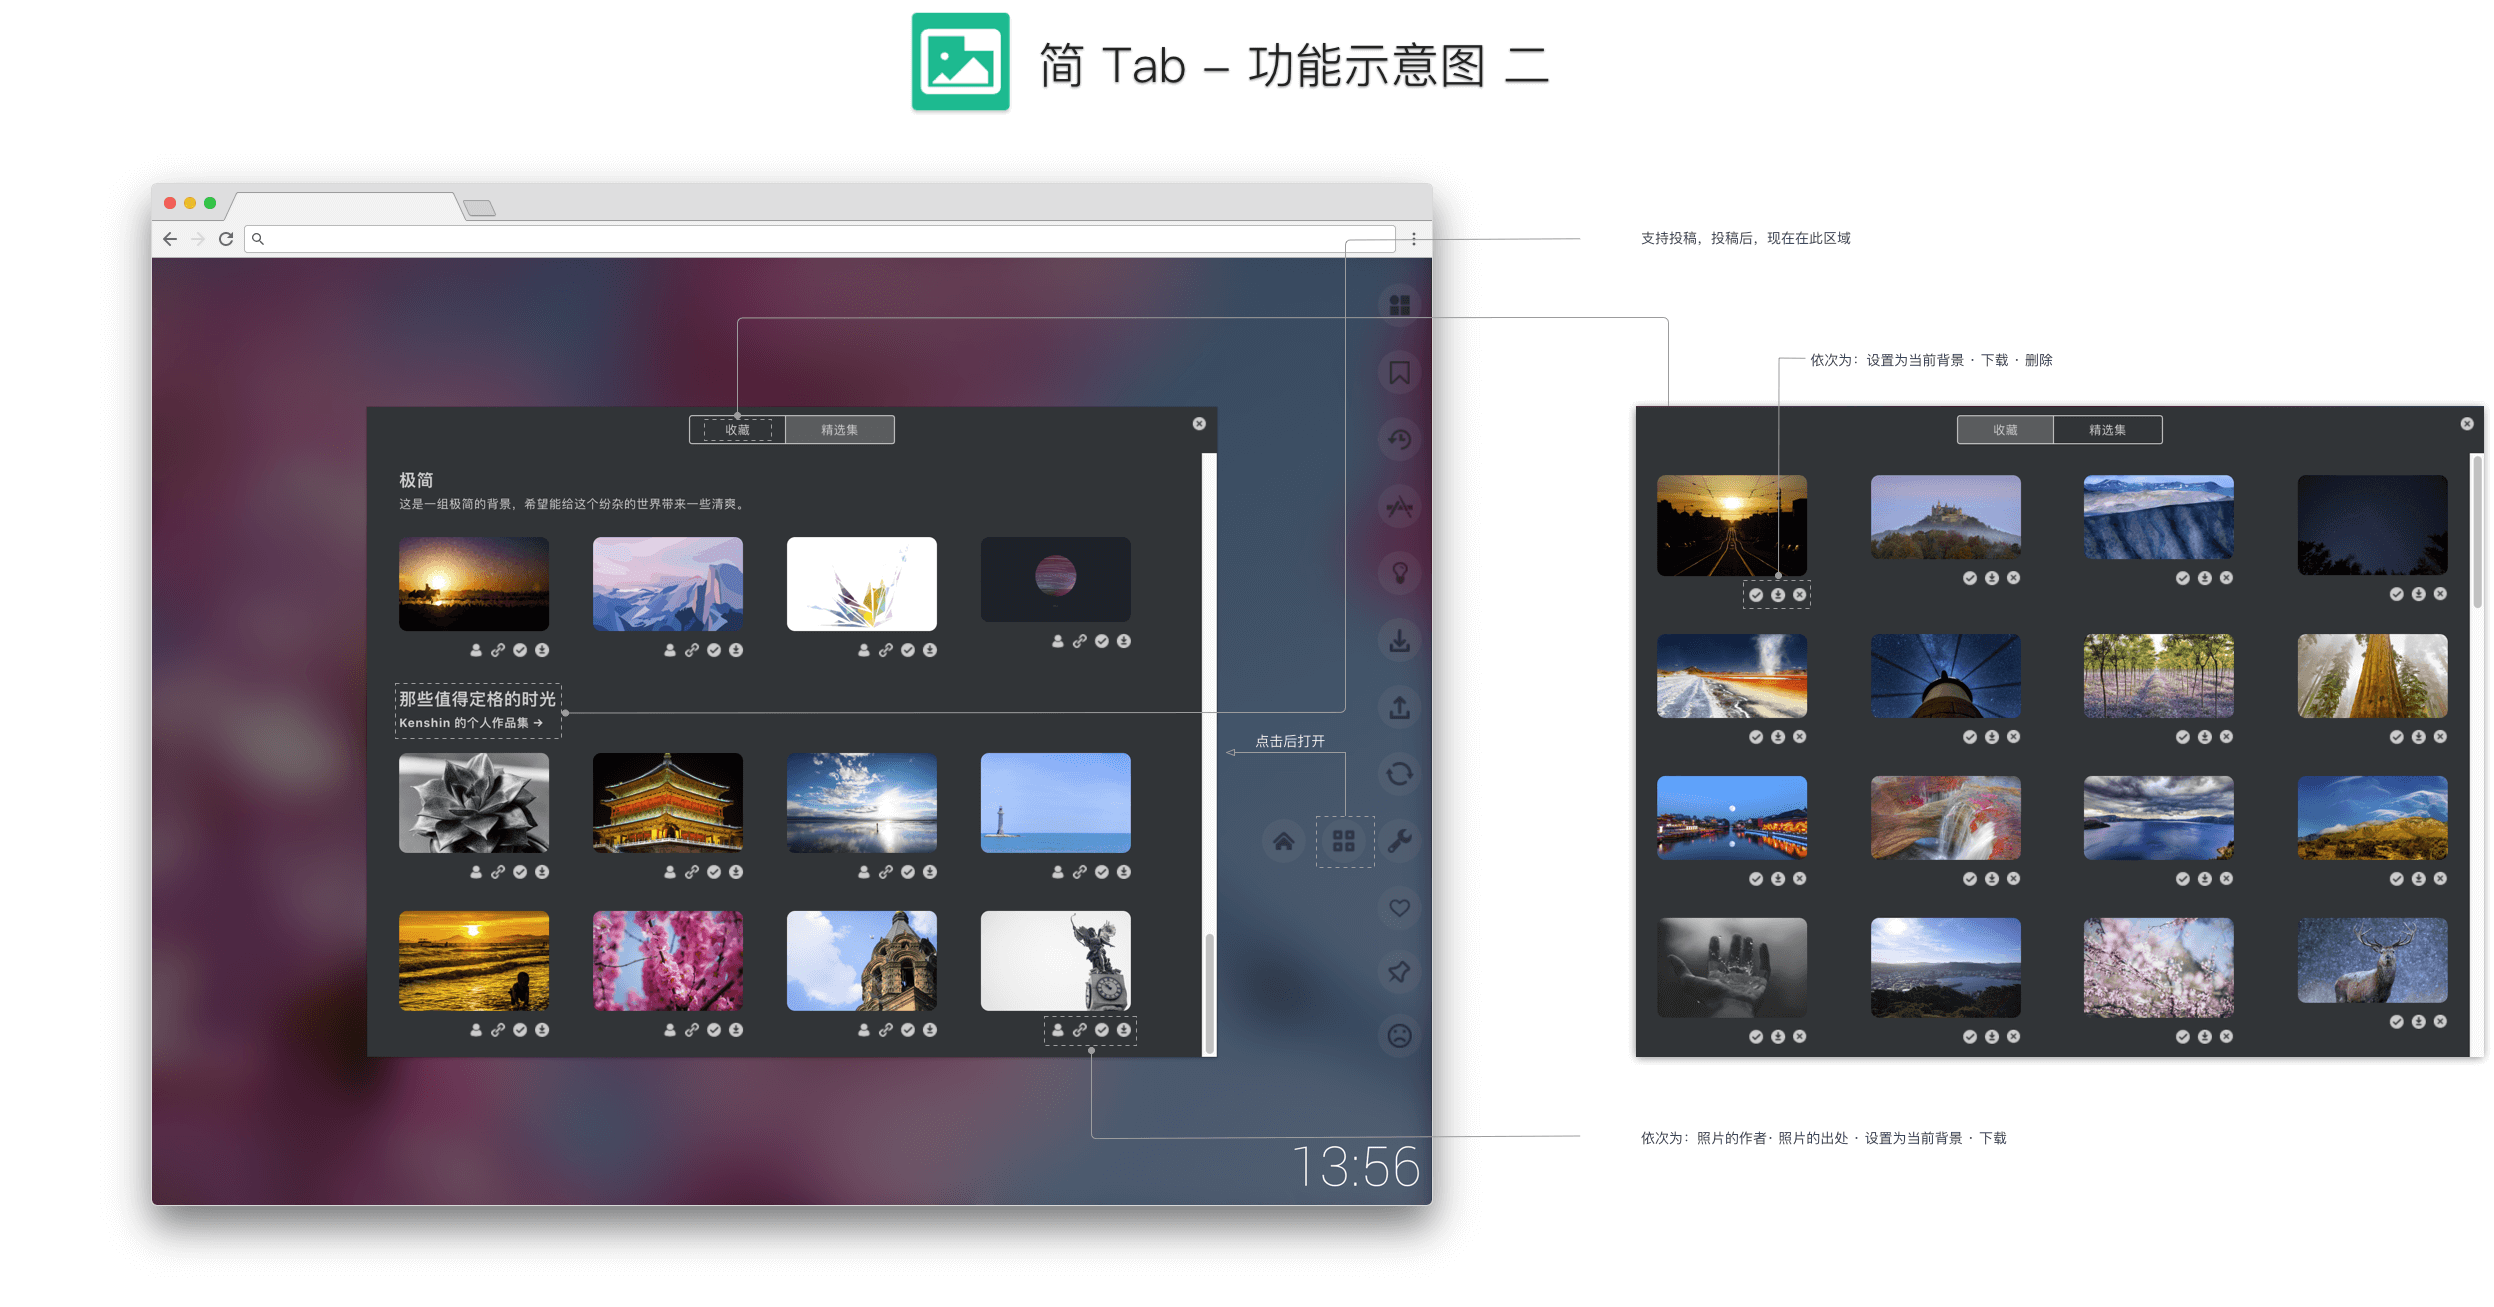Click the download tray icon in sidebar
The width and height of the screenshot is (2494, 1307).
point(1399,640)
